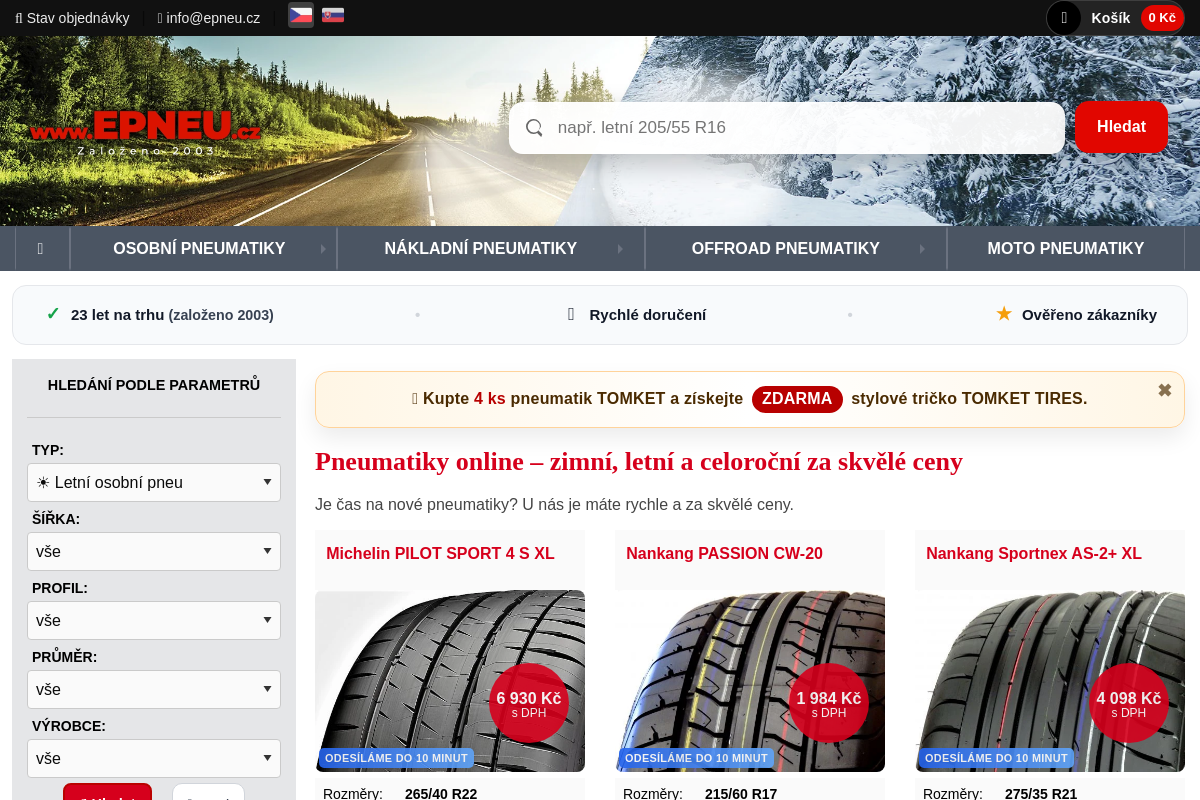Screen dimensions: 1200x800
Task: Expand arrow next to NÁKLADNÍ PNEUMATIKY
Action: (x=621, y=249)
